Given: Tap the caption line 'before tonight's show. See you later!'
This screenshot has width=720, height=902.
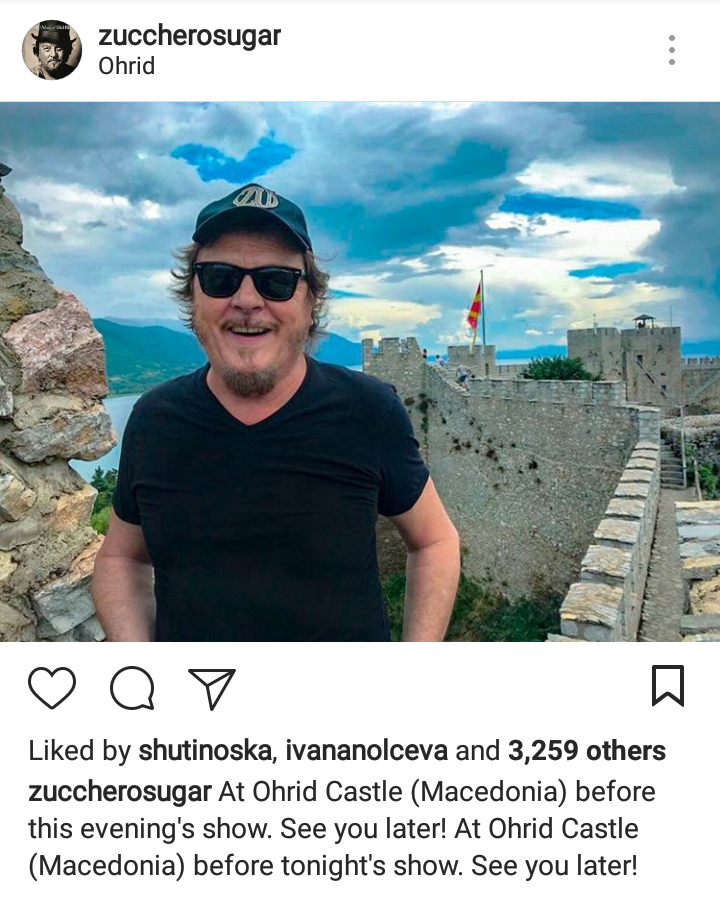Looking at the screenshot, I should (415, 866).
